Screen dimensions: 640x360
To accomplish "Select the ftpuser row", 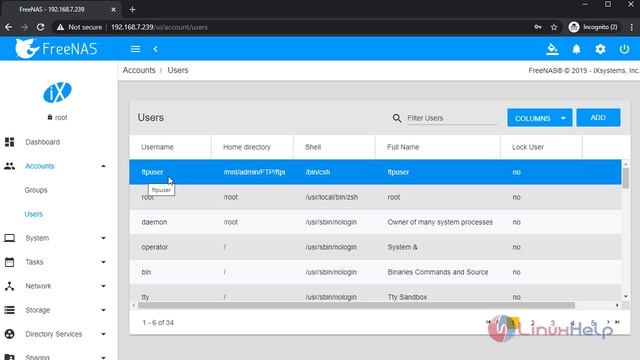I will coord(375,172).
